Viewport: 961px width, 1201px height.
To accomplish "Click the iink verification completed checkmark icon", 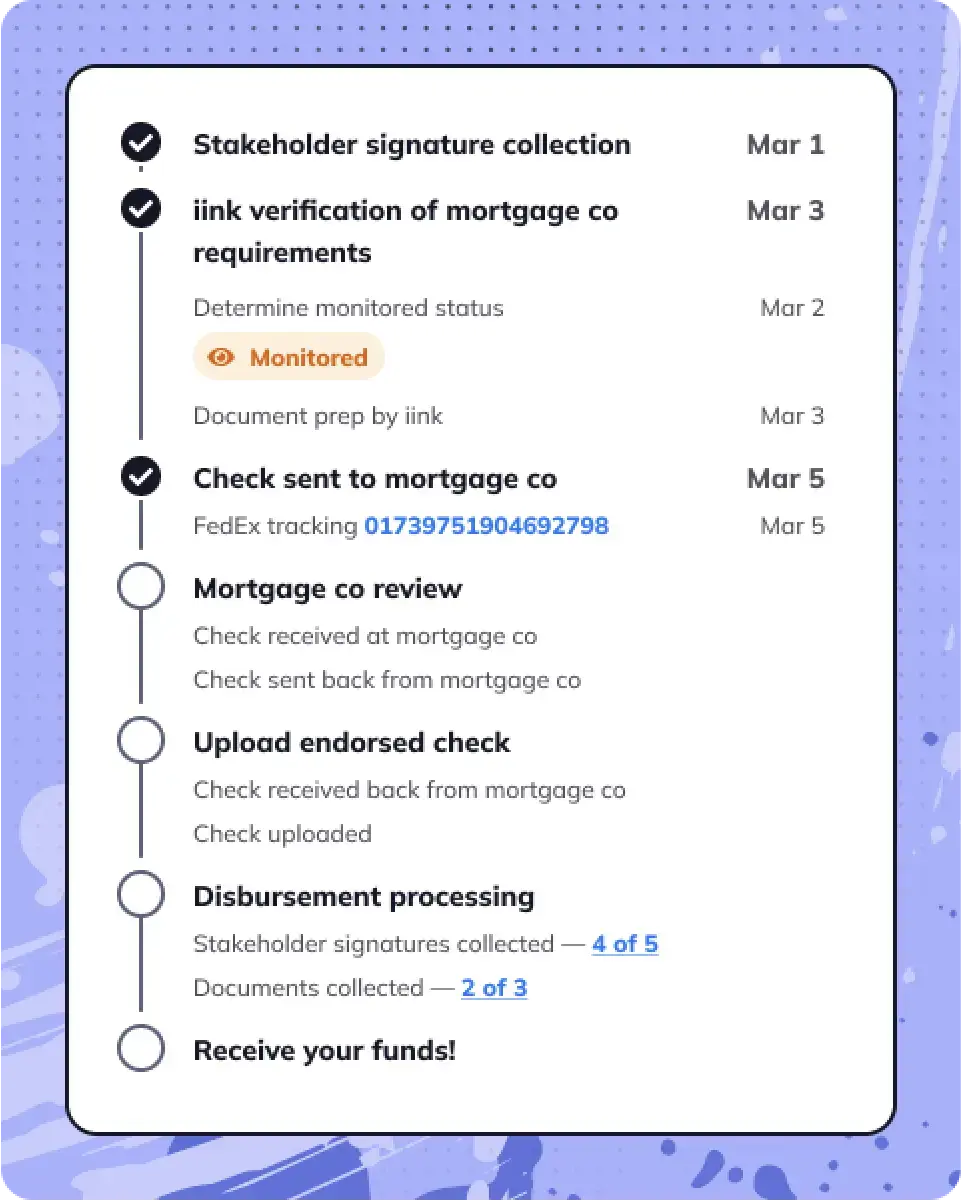I will (x=141, y=210).
